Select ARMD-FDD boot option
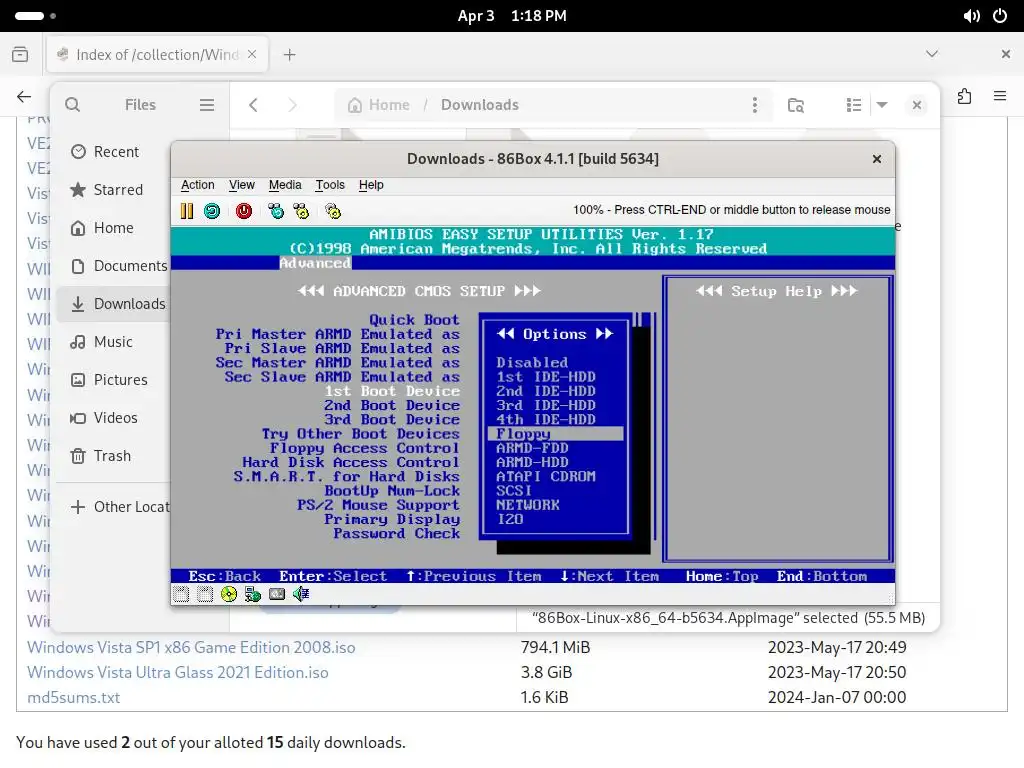 point(532,448)
